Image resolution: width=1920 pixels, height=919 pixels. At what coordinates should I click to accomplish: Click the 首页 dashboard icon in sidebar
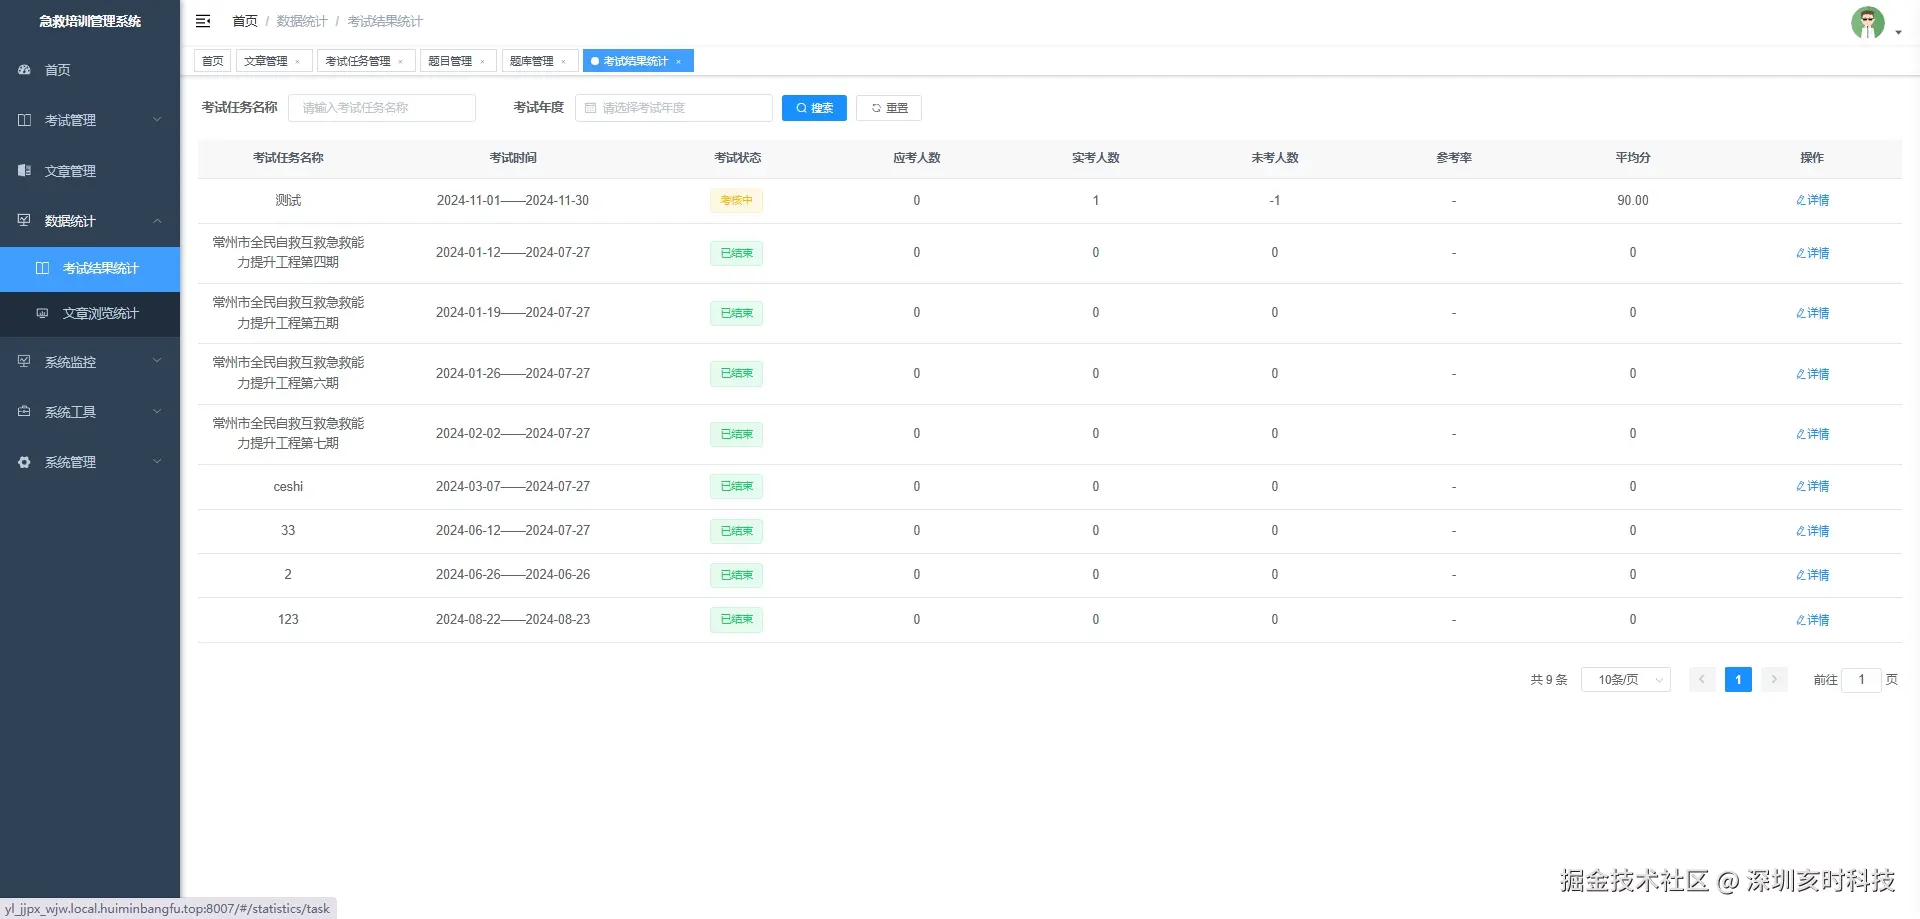point(24,70)
